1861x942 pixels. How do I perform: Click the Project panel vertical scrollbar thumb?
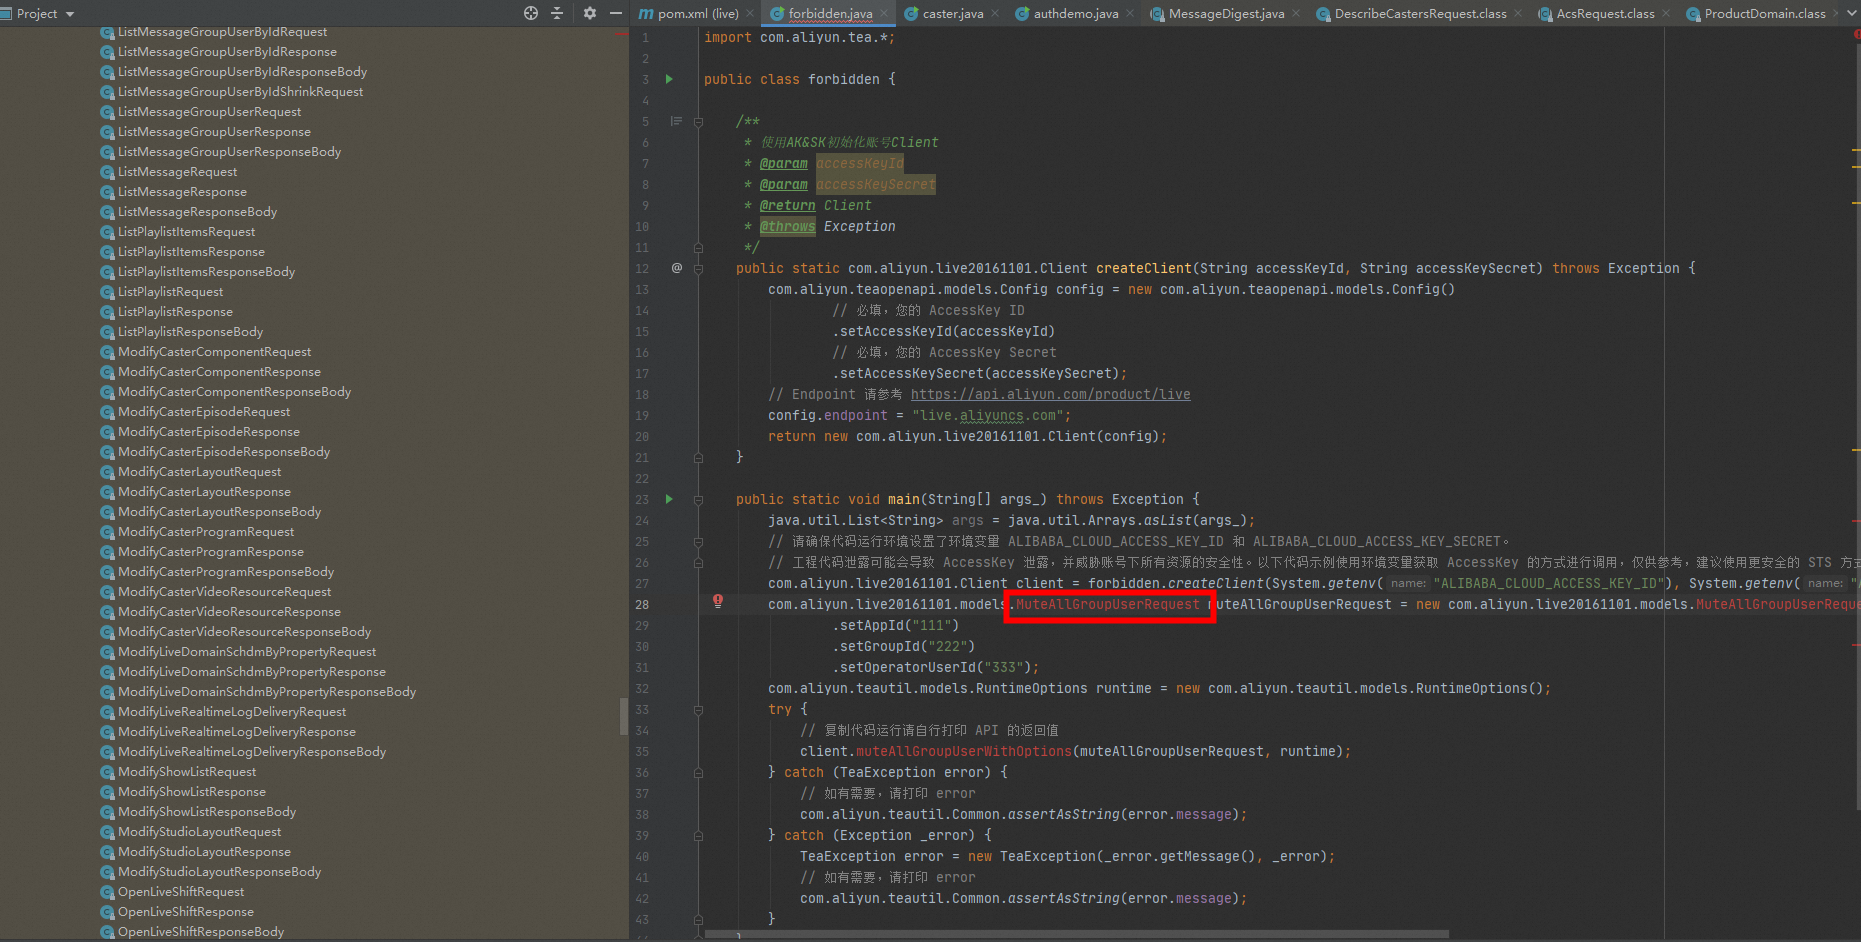click(x=624, y=717)
